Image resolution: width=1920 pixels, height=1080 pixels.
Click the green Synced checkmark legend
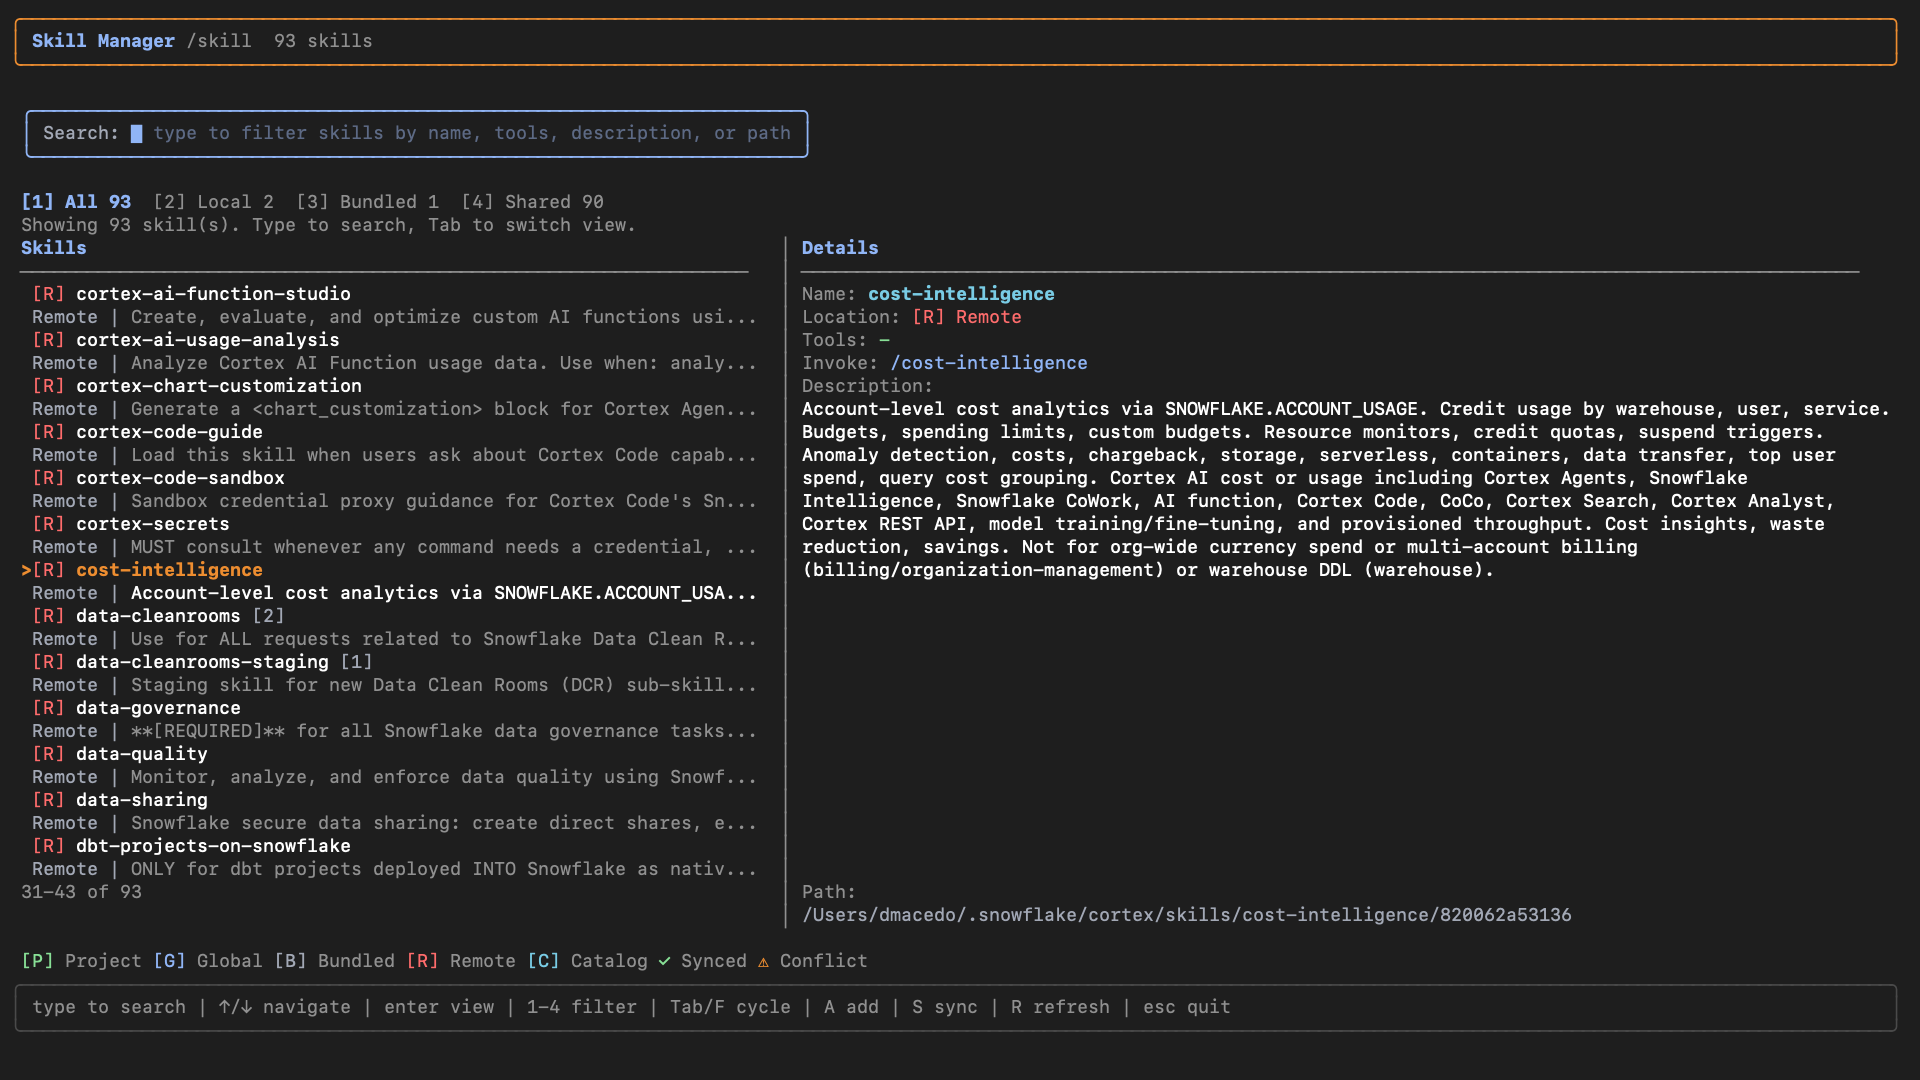click(x=702, y=961)
